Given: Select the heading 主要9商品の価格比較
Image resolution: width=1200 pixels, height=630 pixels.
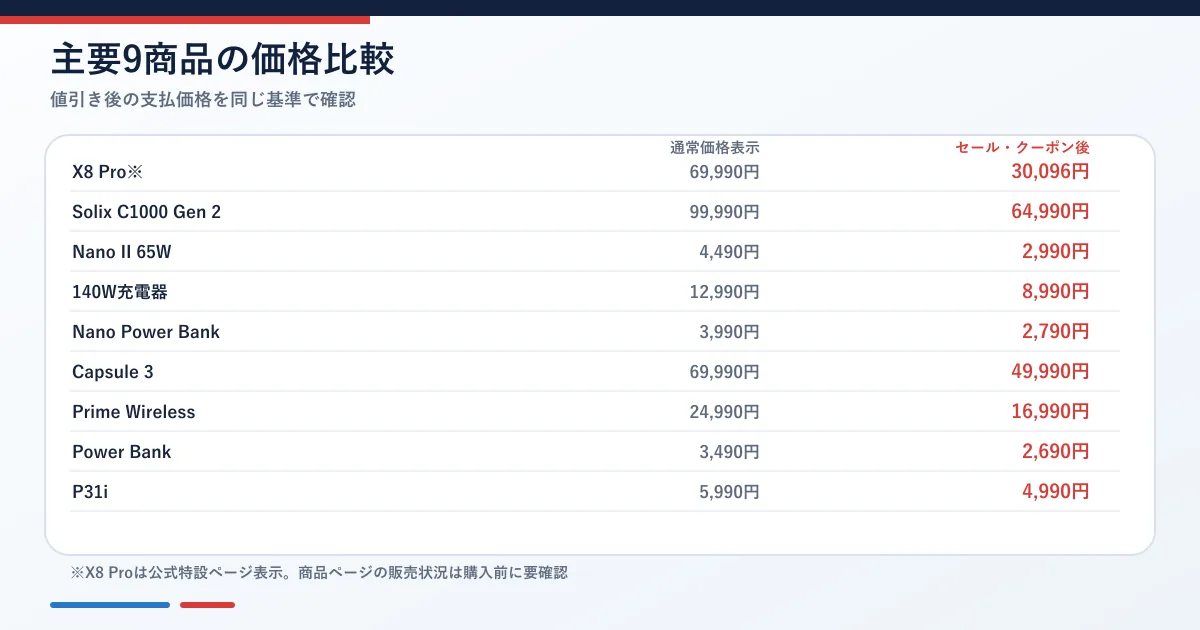Looking at the screenshot, I should pos(222,60).
